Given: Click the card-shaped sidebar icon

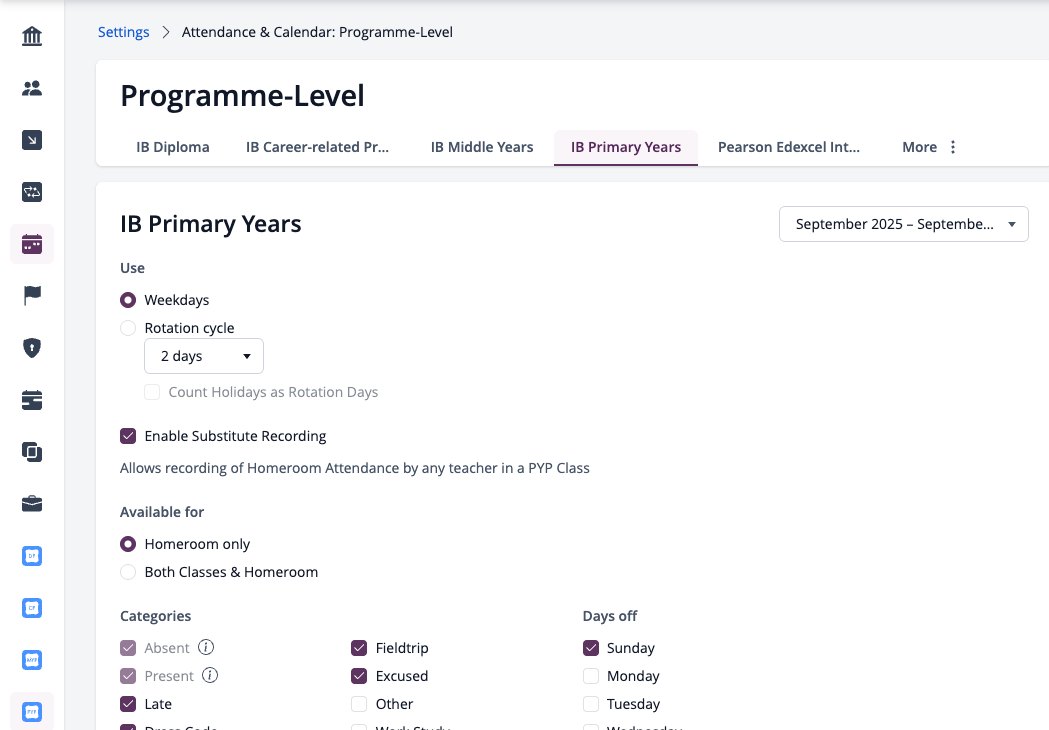Looking at the screenshot, I should click(32, 400).
